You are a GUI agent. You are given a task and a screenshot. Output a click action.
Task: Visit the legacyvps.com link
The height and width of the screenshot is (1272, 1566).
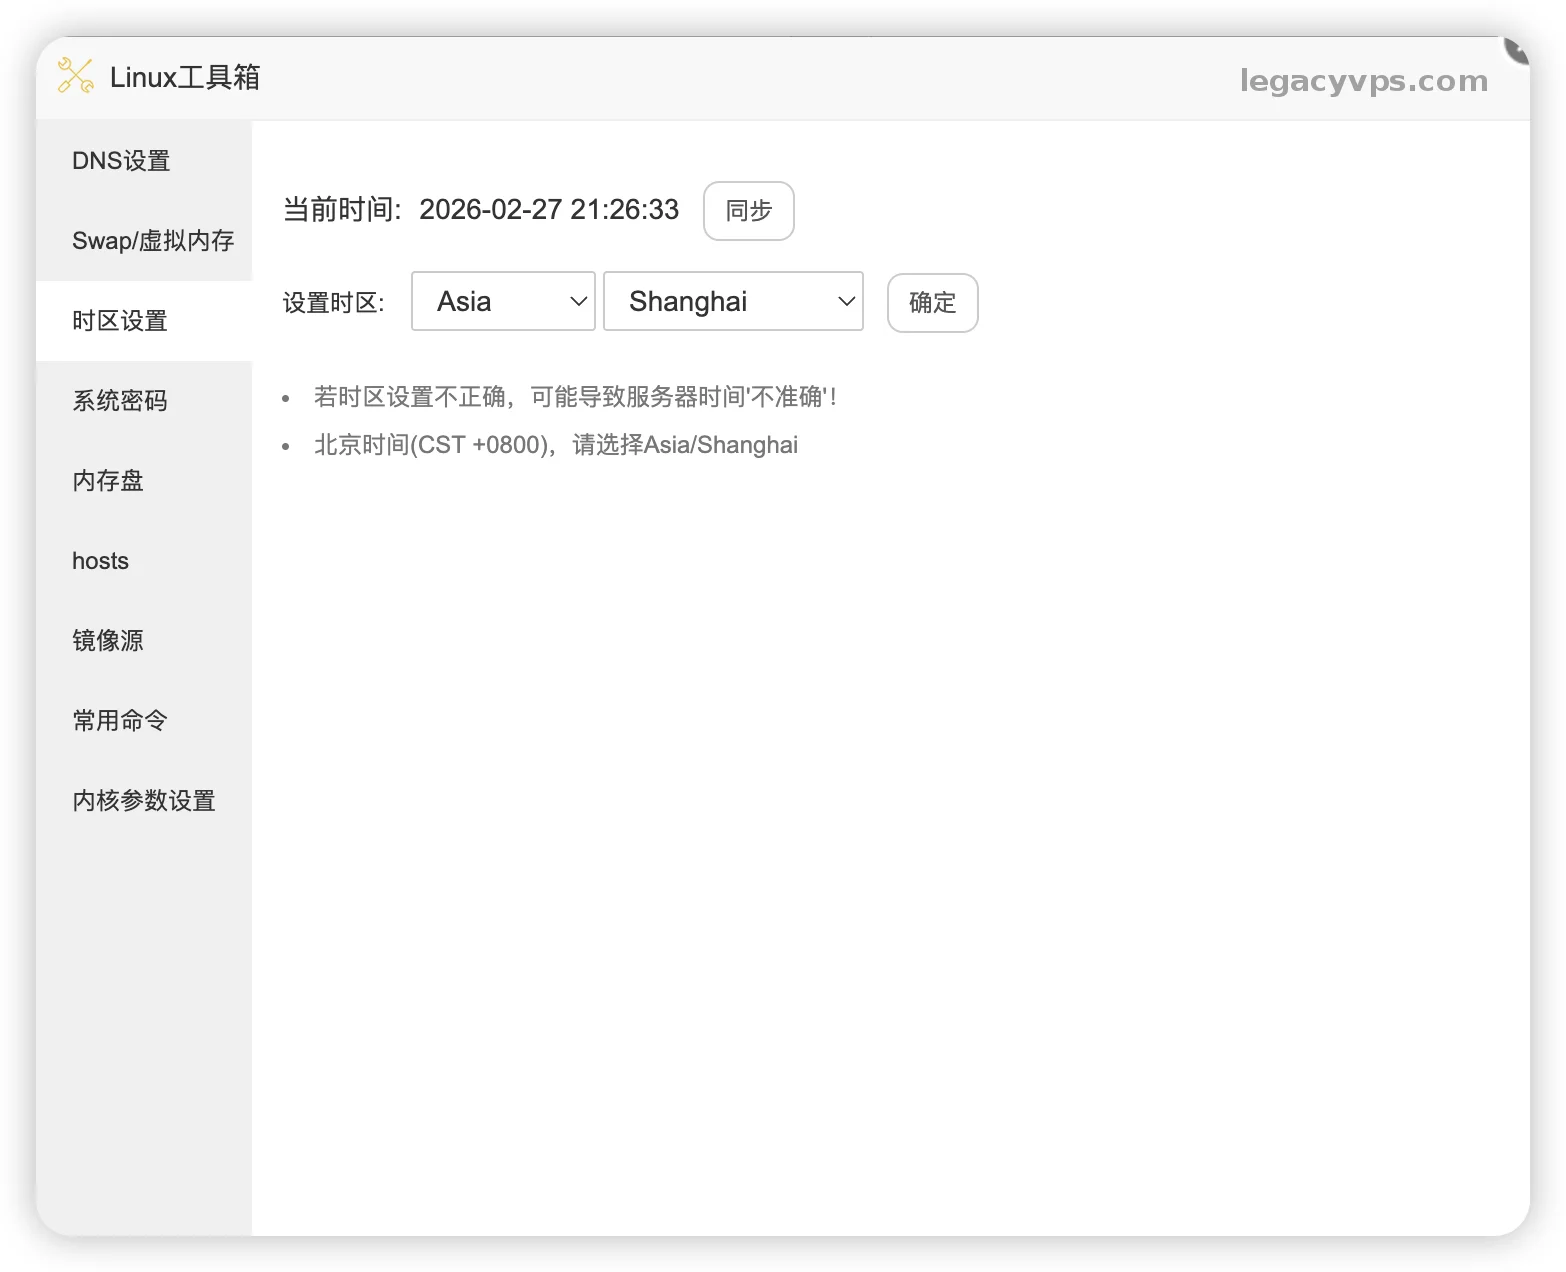coord(1363,81)
